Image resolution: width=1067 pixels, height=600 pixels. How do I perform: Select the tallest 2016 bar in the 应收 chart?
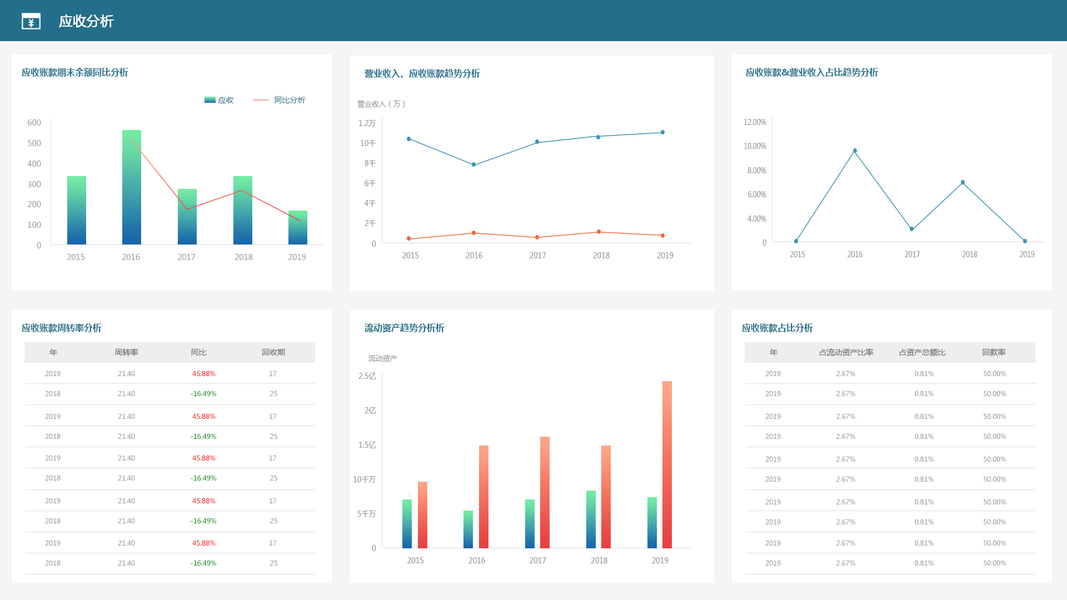pyautogui.click(x=131, y=187)
